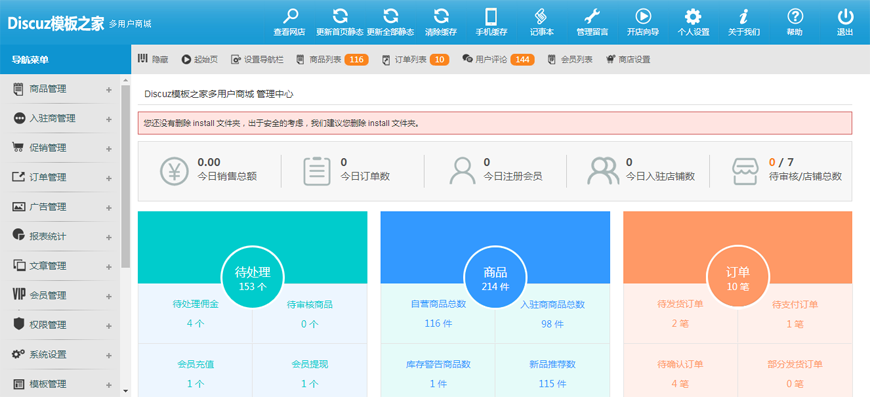Expand 会员管理 plus sign
This screenshot has height=397, width=870.
point(109,296)
